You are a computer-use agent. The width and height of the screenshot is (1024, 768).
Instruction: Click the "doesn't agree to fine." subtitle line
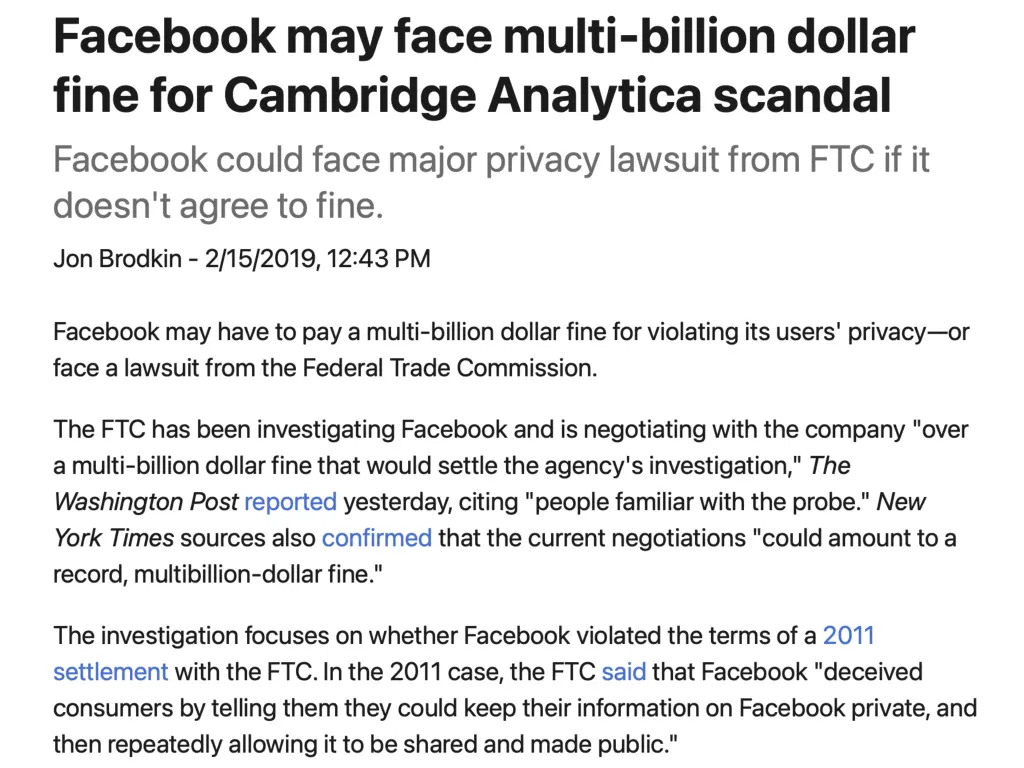tap(218, 206)
